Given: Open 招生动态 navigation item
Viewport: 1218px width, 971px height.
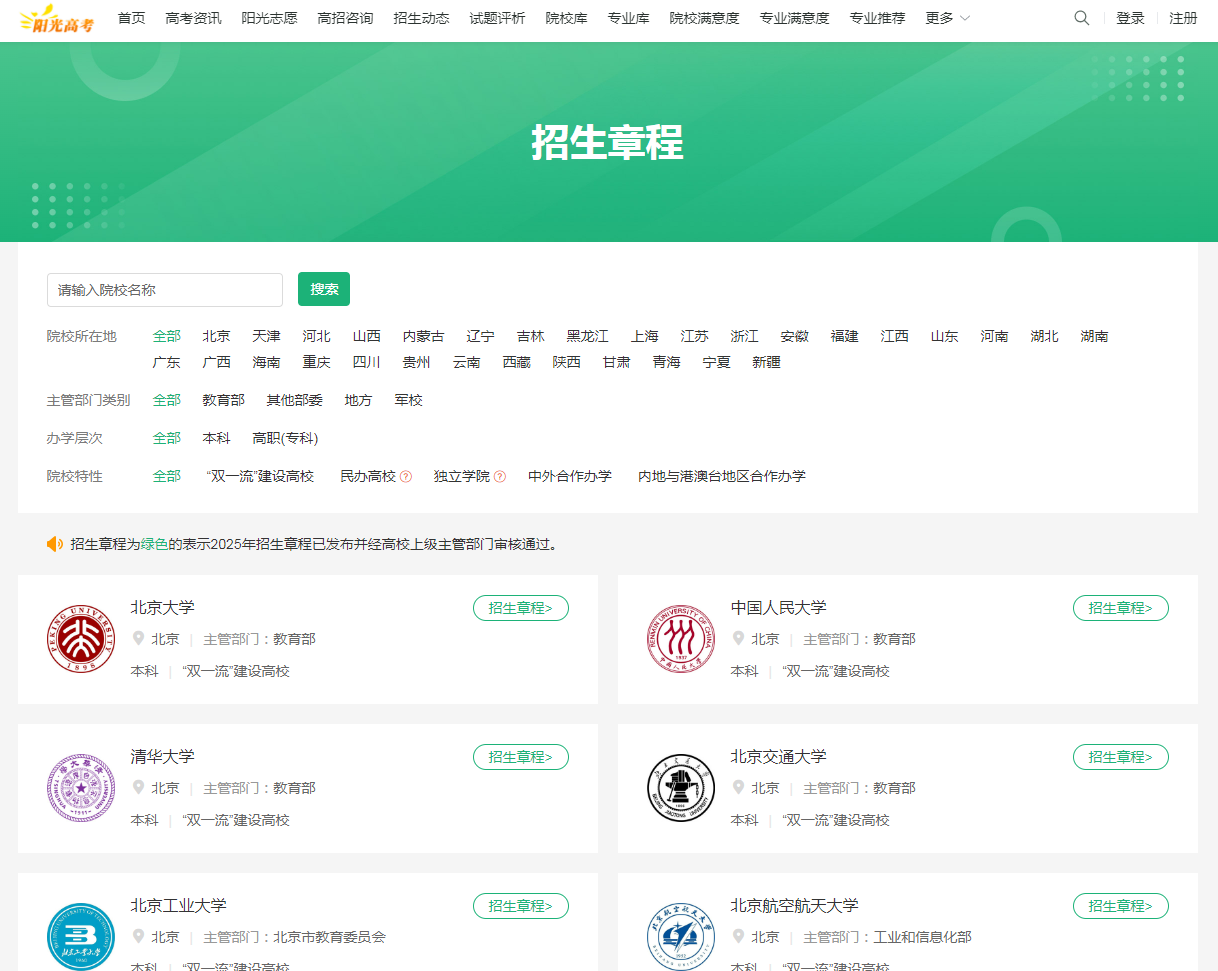Looking at the screenshot, I should coord(421,18).
